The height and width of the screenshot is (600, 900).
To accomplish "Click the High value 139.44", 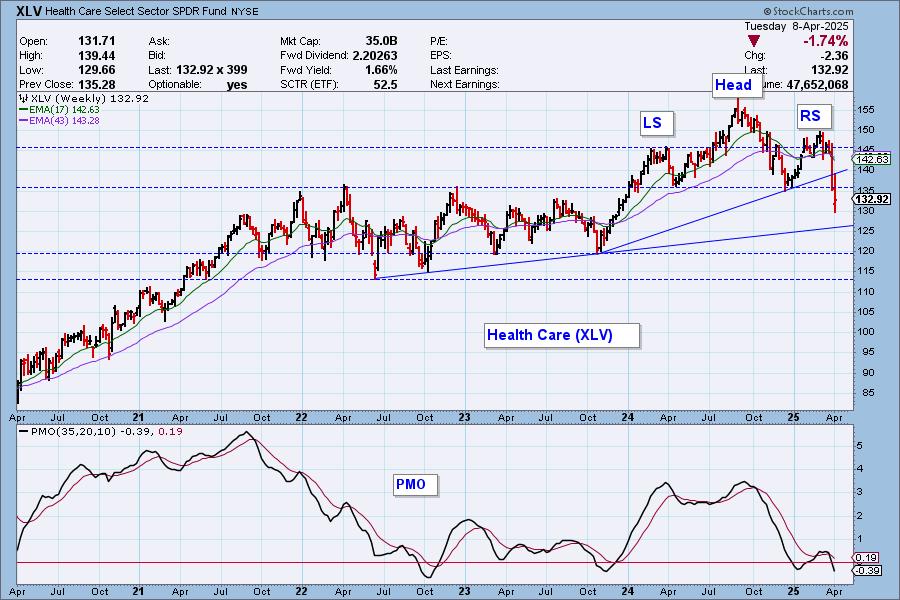I will (96, 56).
